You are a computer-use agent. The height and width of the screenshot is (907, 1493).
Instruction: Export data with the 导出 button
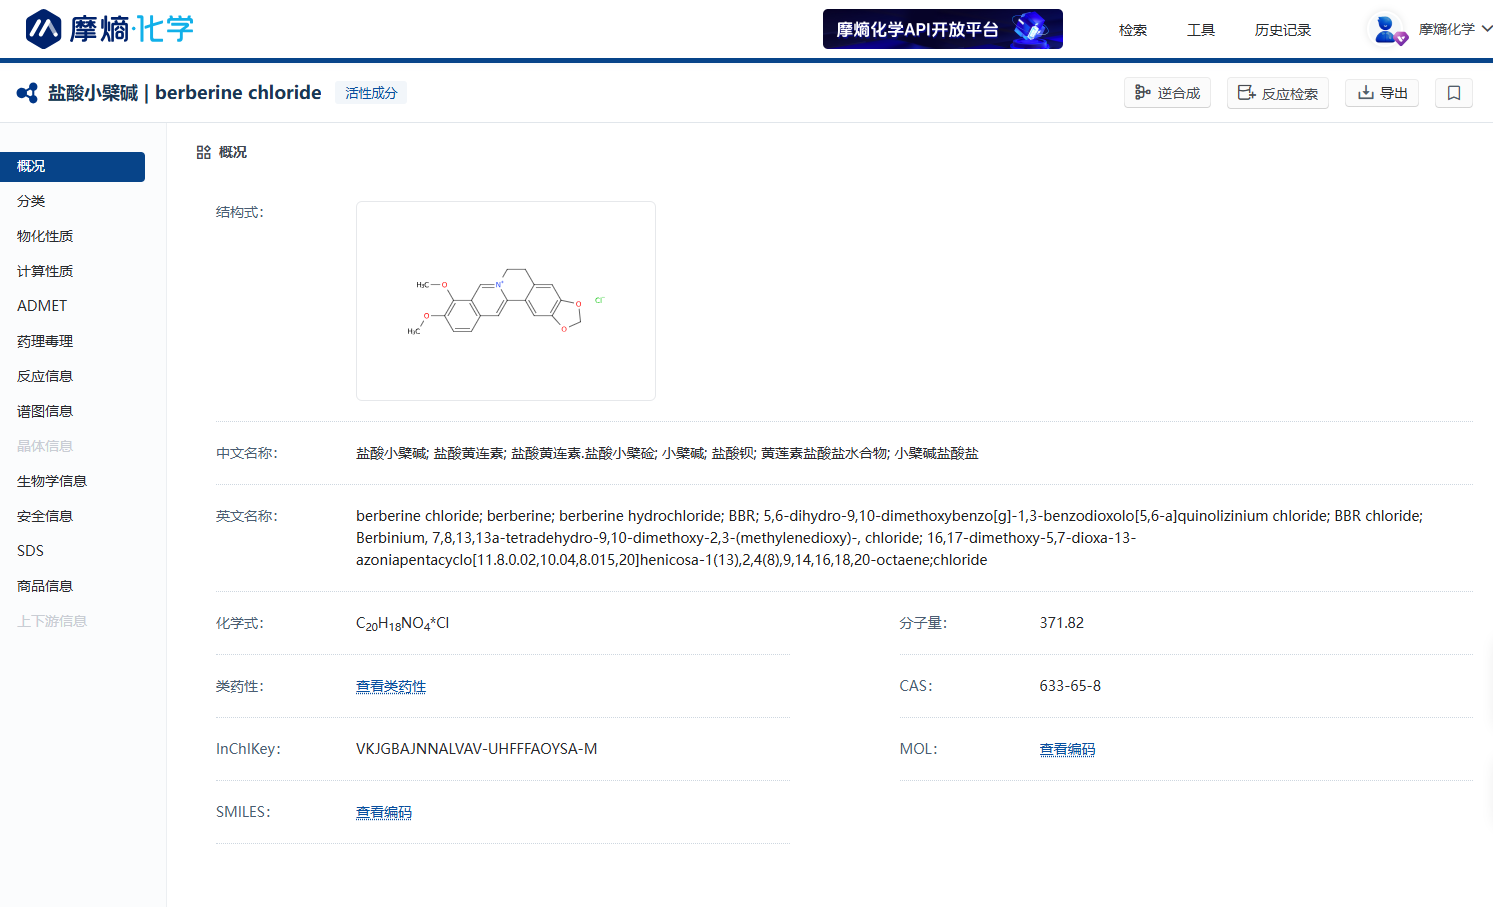pos(1381,93)
